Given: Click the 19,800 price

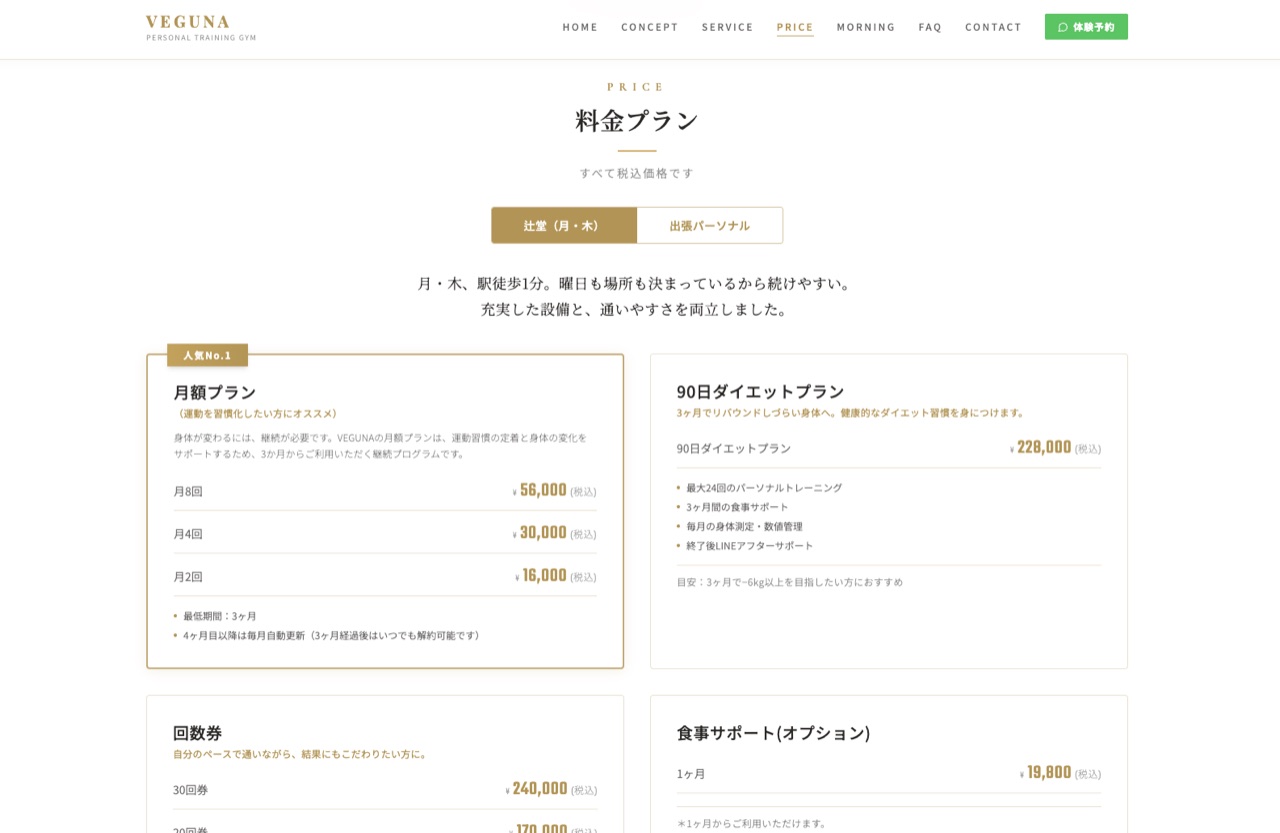Looking at the screenshot, I should [1049, 772].
